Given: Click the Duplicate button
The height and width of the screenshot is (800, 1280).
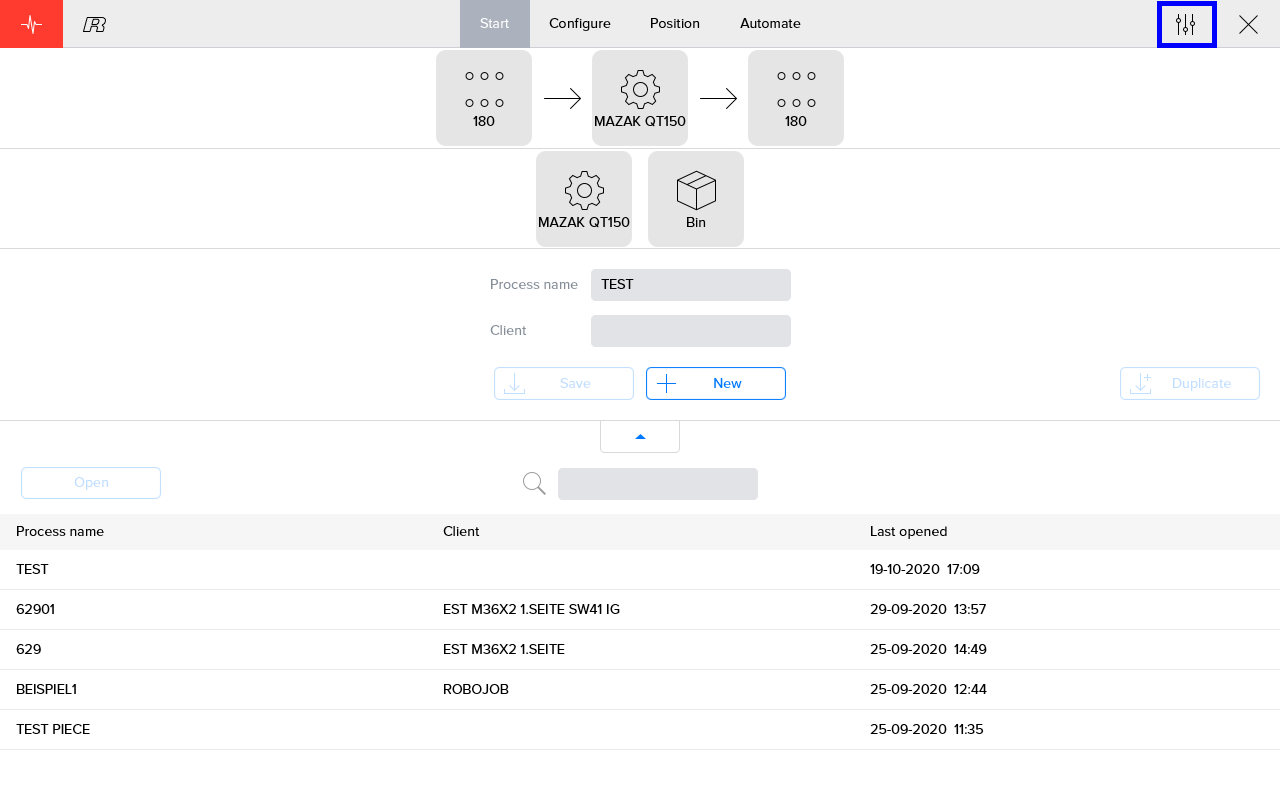Looking at the screenshot, I should [x=1190, y=383].
